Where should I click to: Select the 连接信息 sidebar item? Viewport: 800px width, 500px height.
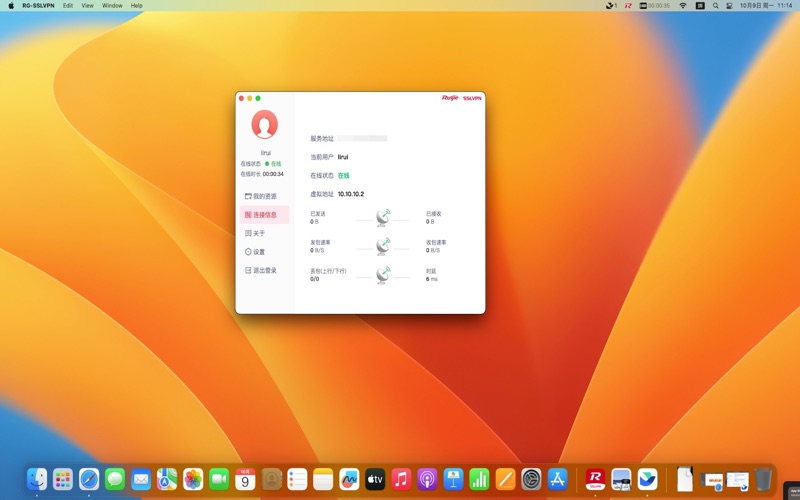[263, 215]
